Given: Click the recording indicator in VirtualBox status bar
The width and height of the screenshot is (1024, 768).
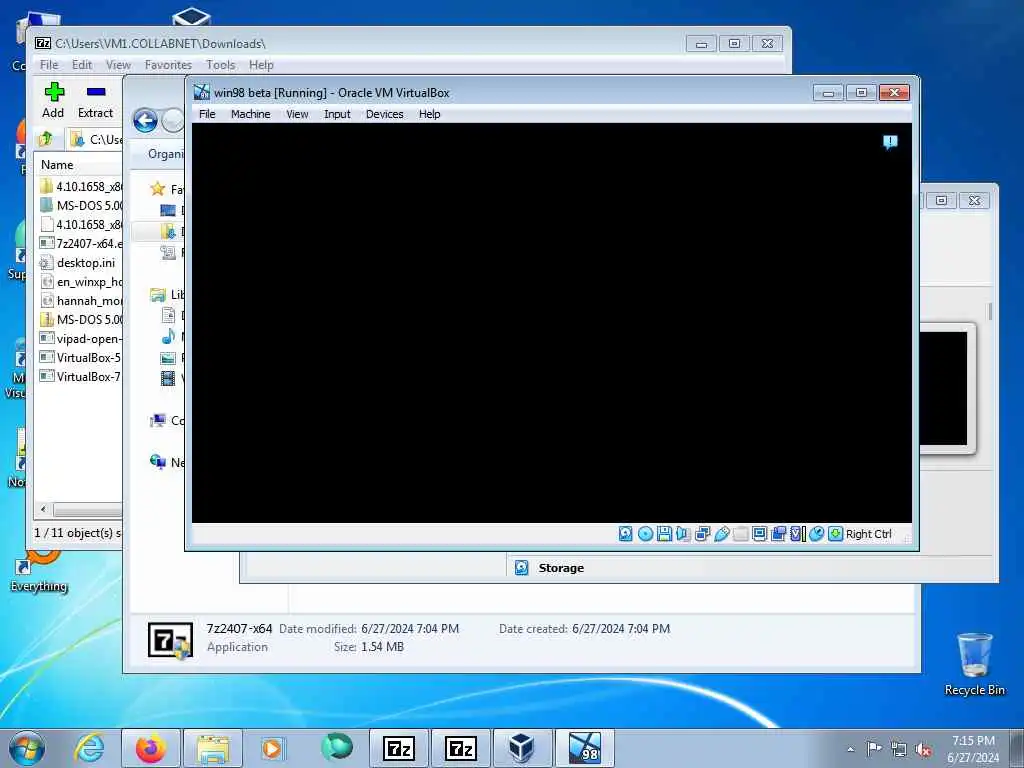Looking at the screenshot, I should pyautogui.click(x=778, y=534).
